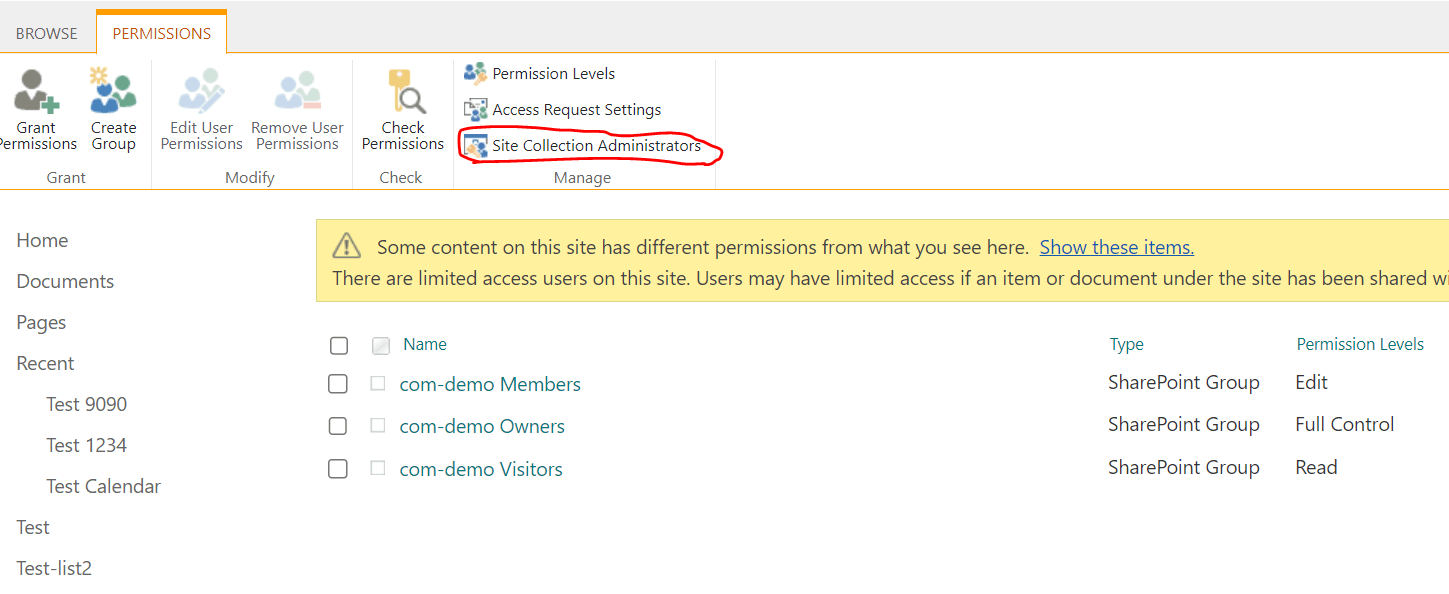Open Permission Levels in Manage group
The height and width of the screenshot is (594, 1449).
coord(540,74)
